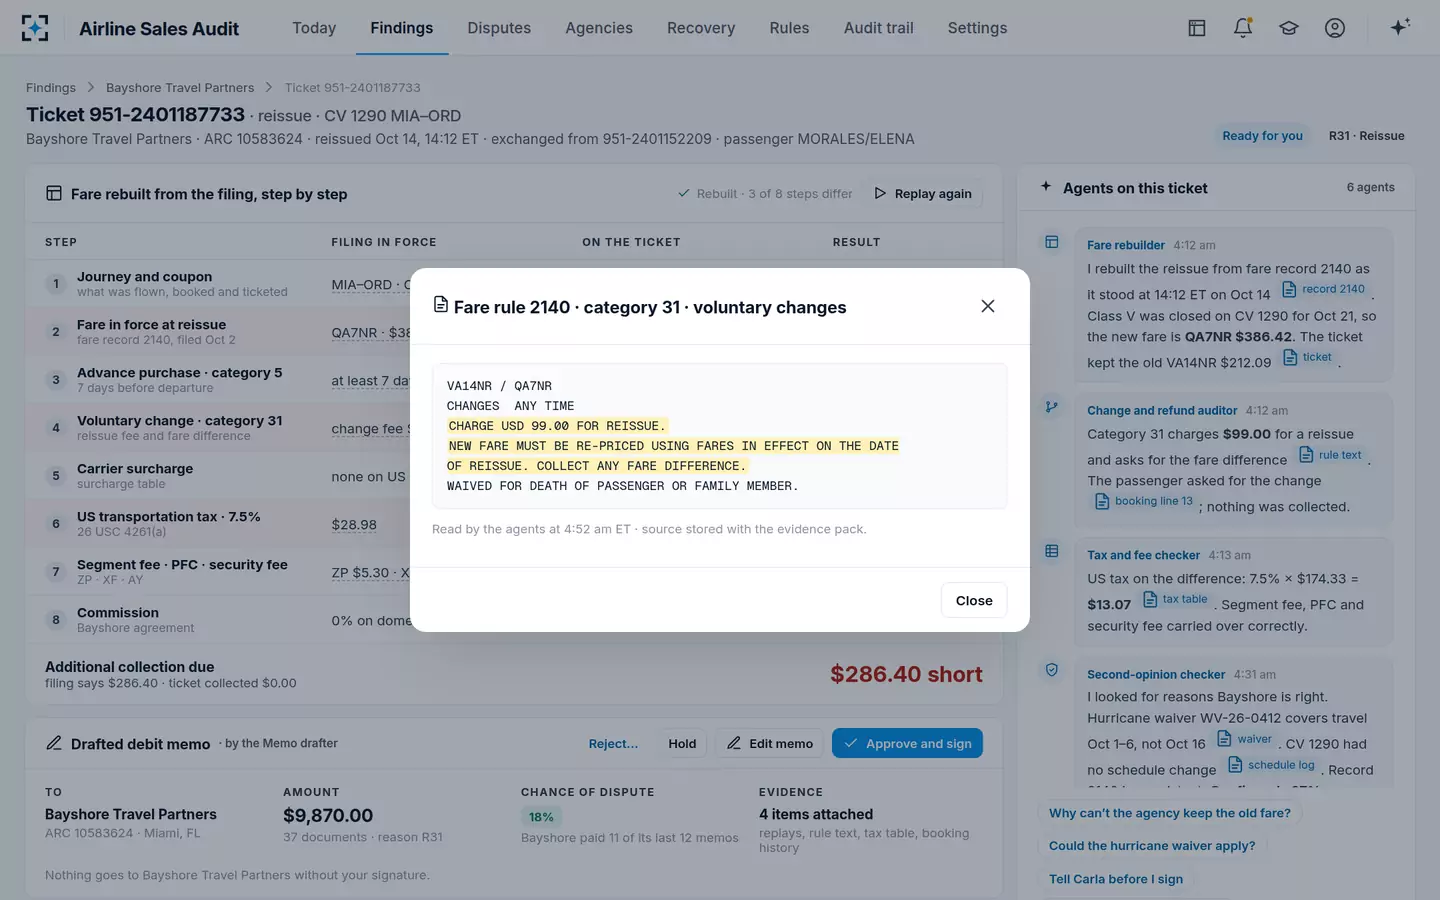This screenshot has height=900, width=1440.
Task: Select step 6 US transportation tax row
Action: [514, 524]
